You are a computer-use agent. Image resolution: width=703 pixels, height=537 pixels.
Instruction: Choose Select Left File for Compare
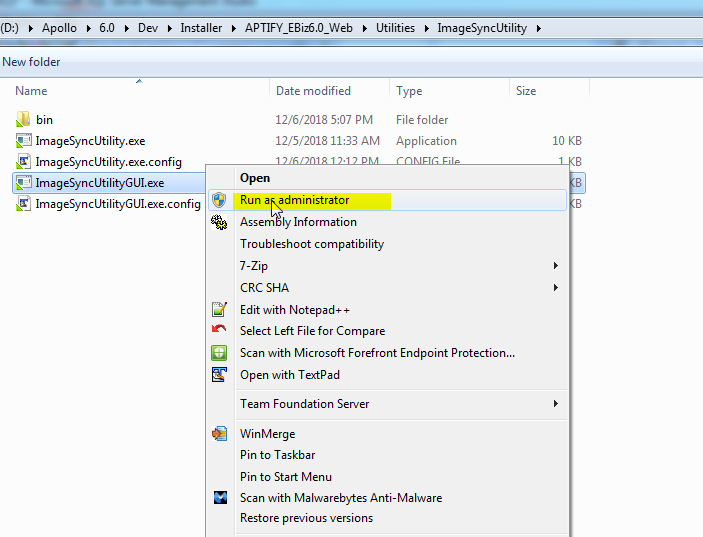click(x=312, y=331)
